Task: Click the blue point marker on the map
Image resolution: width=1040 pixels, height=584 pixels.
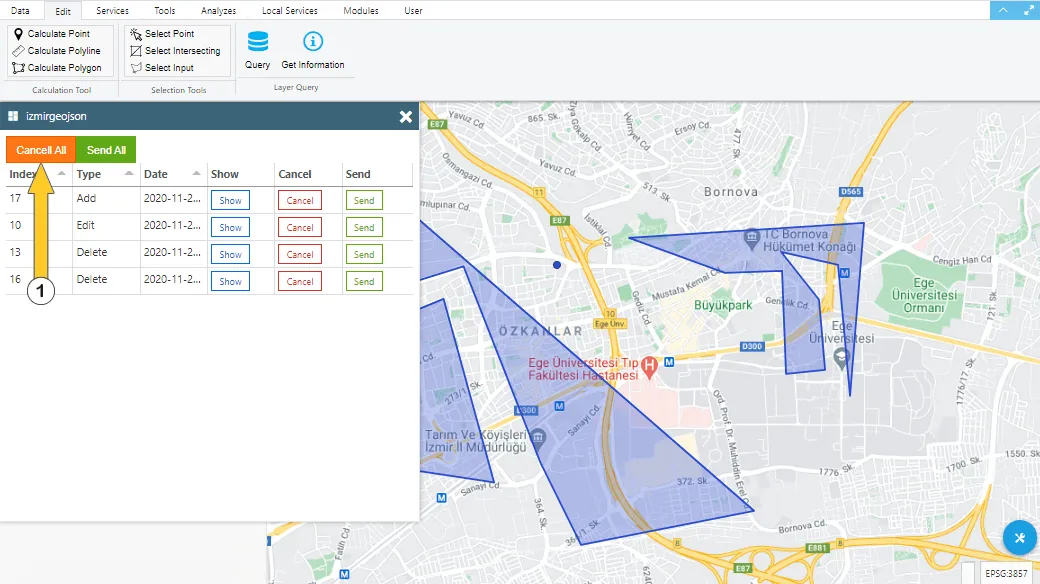Action: [557, 265]
